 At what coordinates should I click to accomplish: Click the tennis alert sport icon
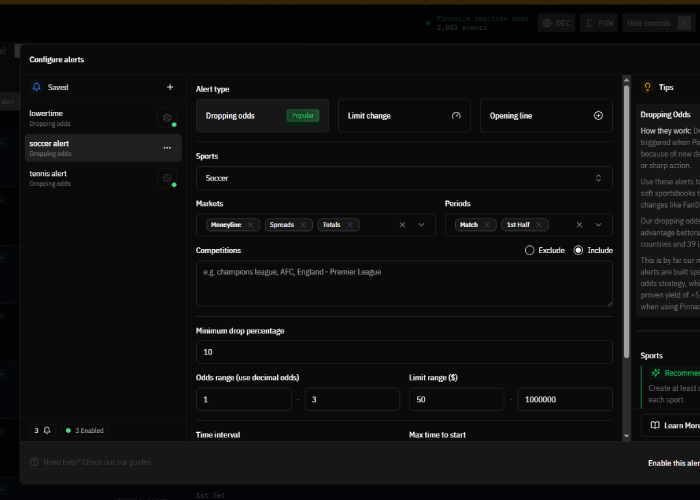(x=167, y=178)
